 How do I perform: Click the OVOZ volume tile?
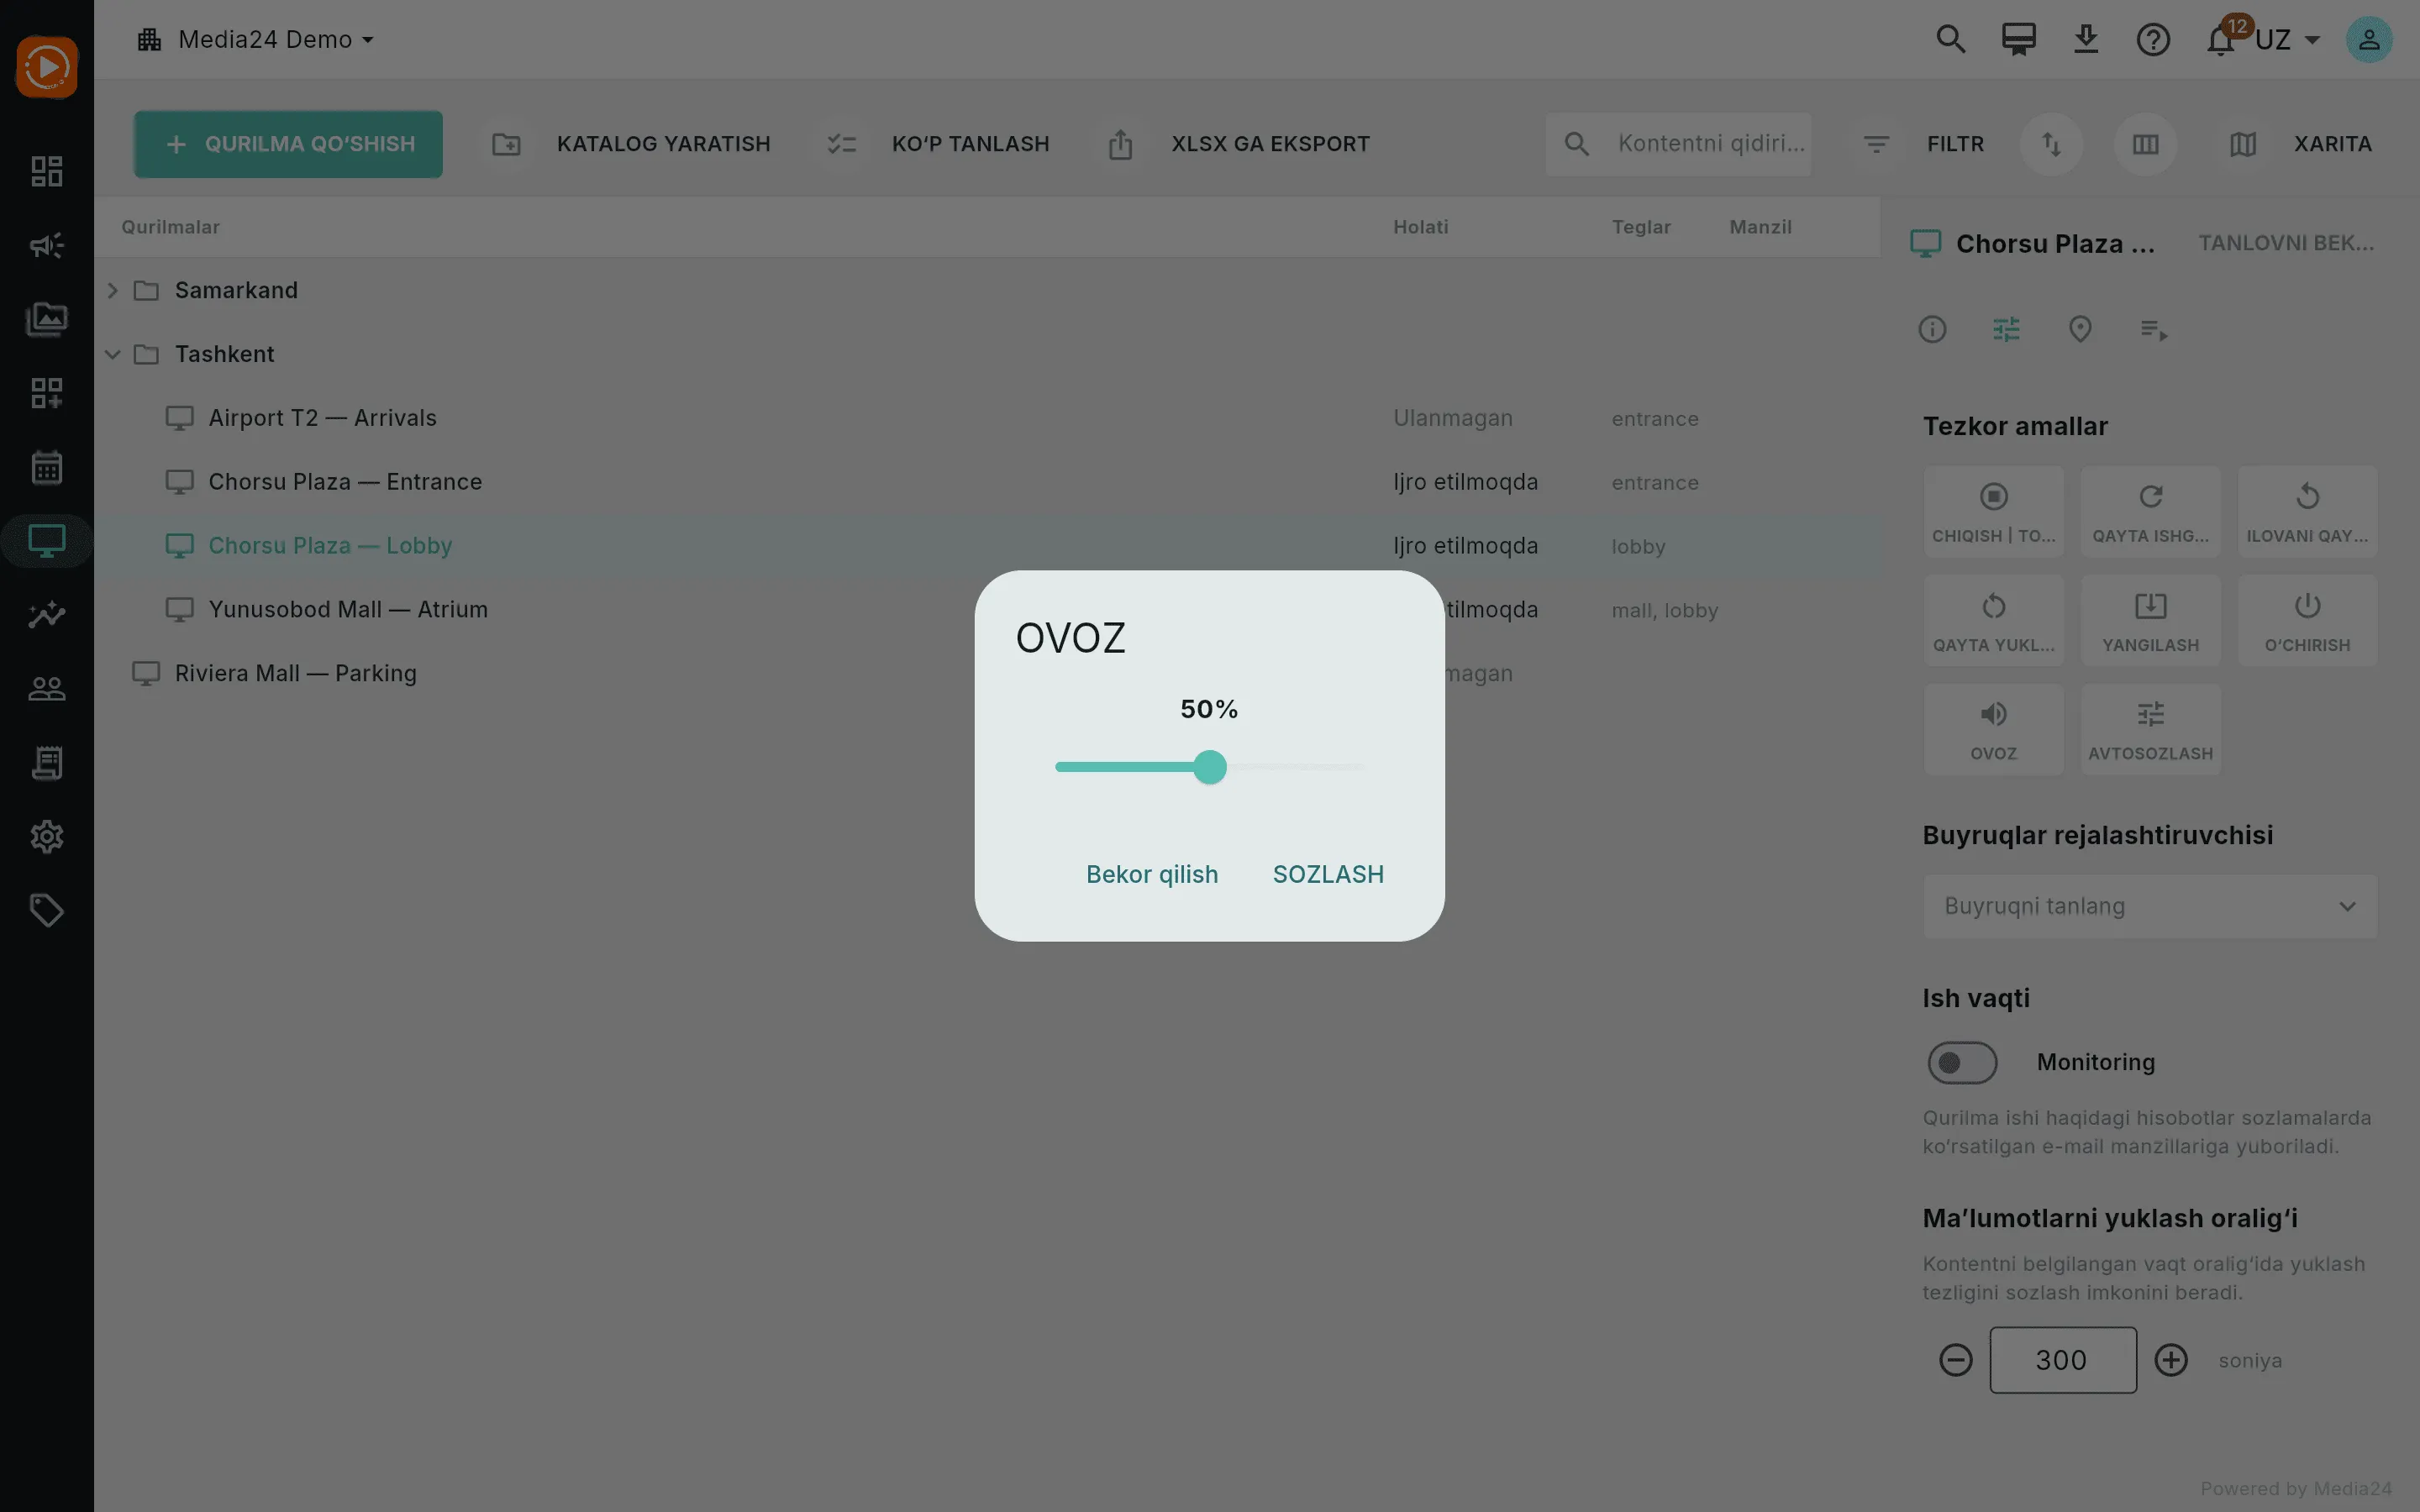[x=1993, y=729]
